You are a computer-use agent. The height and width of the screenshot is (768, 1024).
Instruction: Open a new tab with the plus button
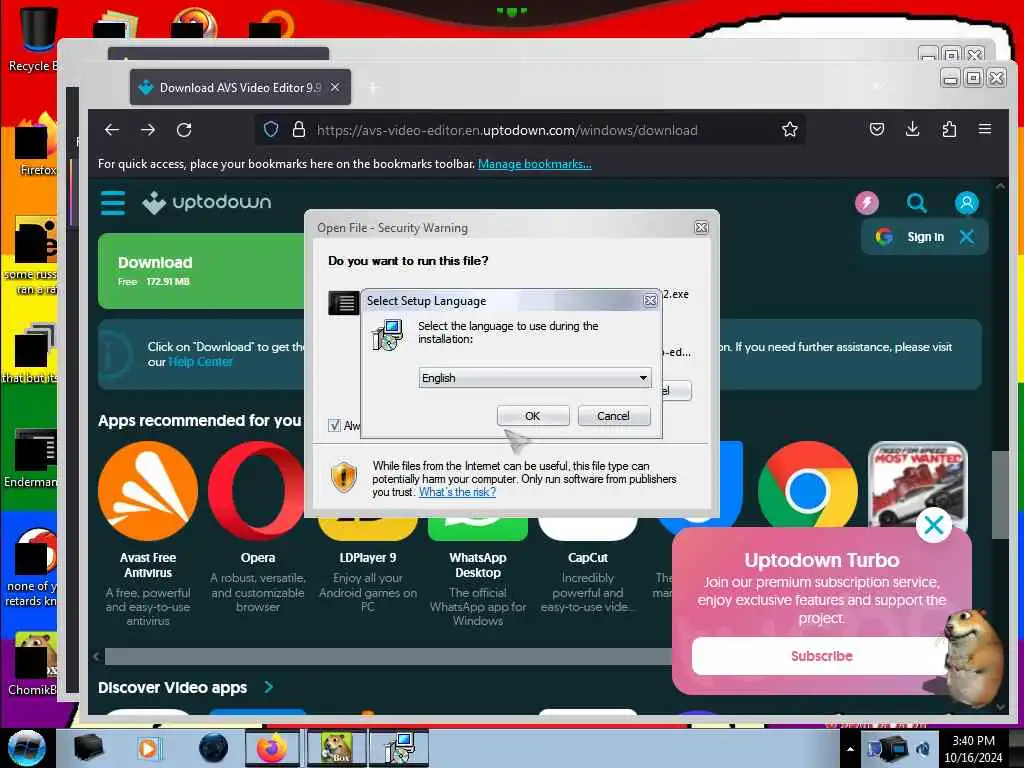pos(373,88)
